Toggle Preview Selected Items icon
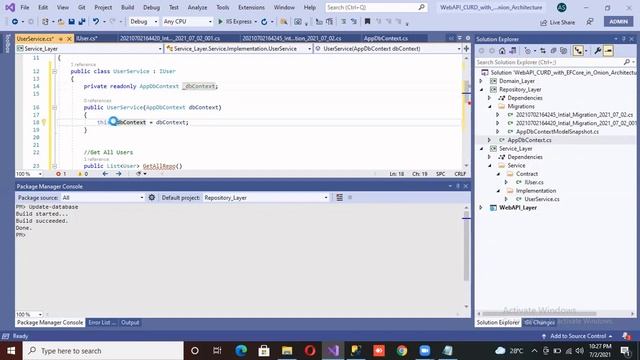Image resolution: width=640 pixels, height=360 pixels. (608, 51)
